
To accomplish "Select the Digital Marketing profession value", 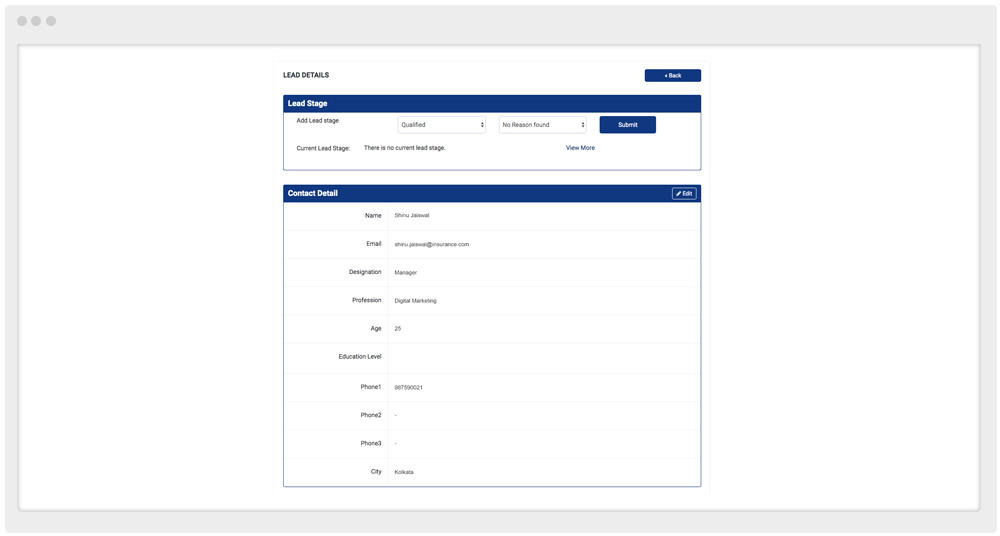I will 415,301.
